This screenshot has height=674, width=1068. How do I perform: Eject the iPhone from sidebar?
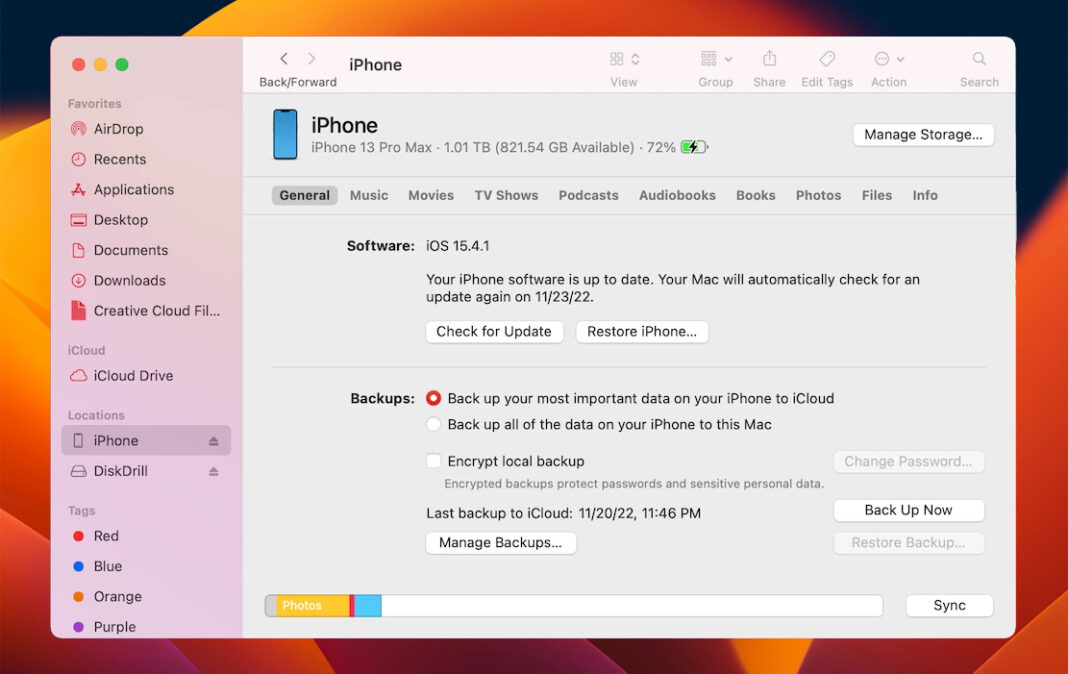click(213, 441)
